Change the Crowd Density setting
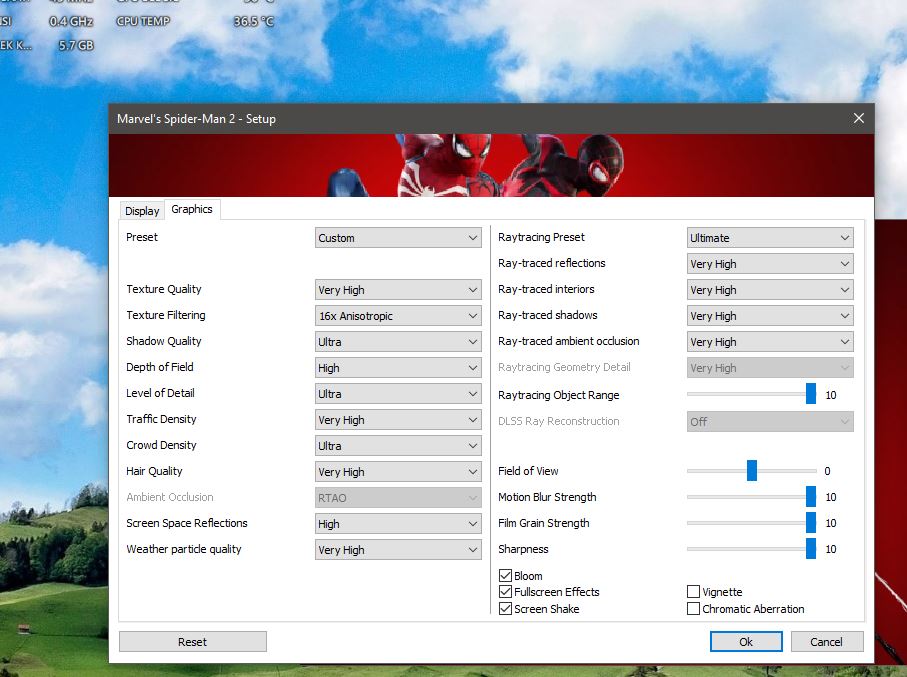907x677 pixels. (x=398, y=446)
